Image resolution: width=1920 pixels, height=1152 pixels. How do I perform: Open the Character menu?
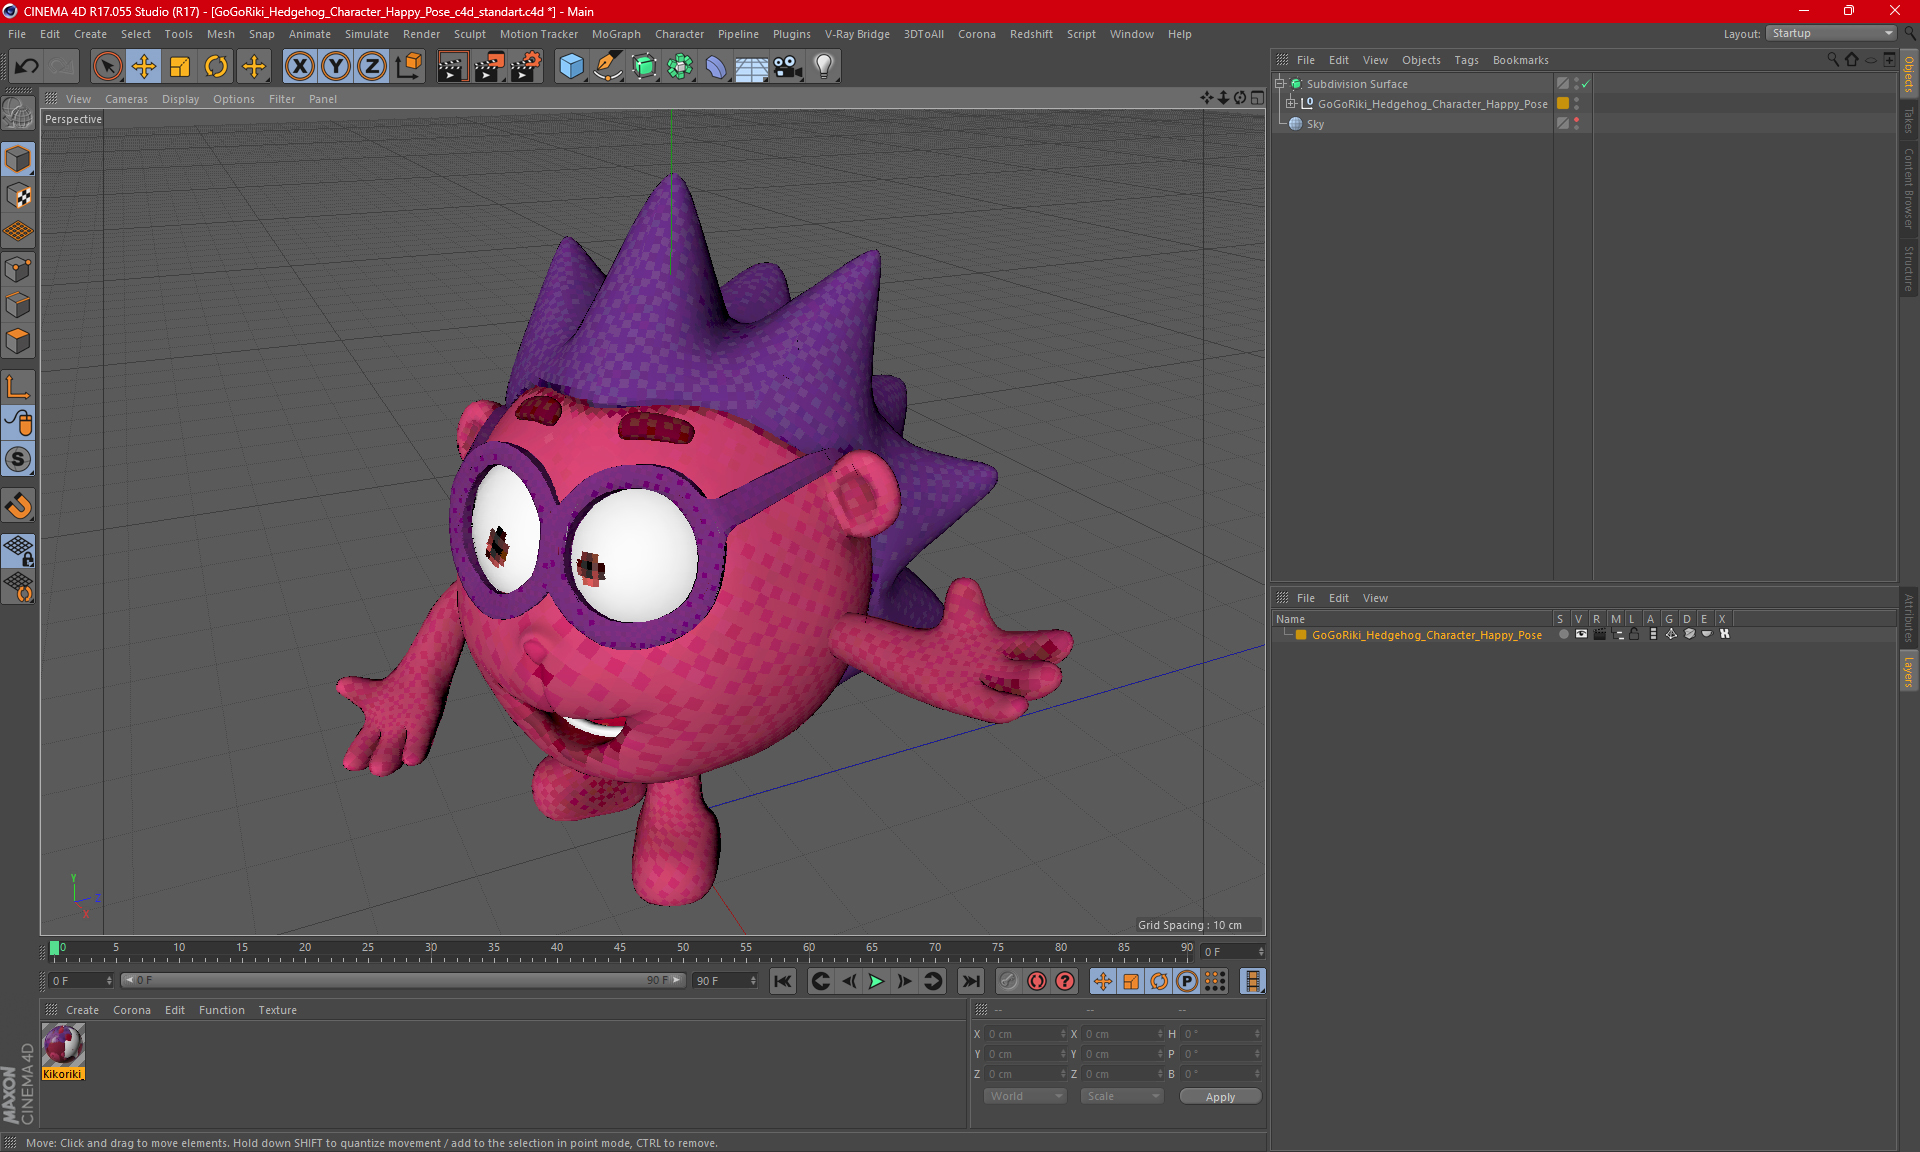click(679, 34)
